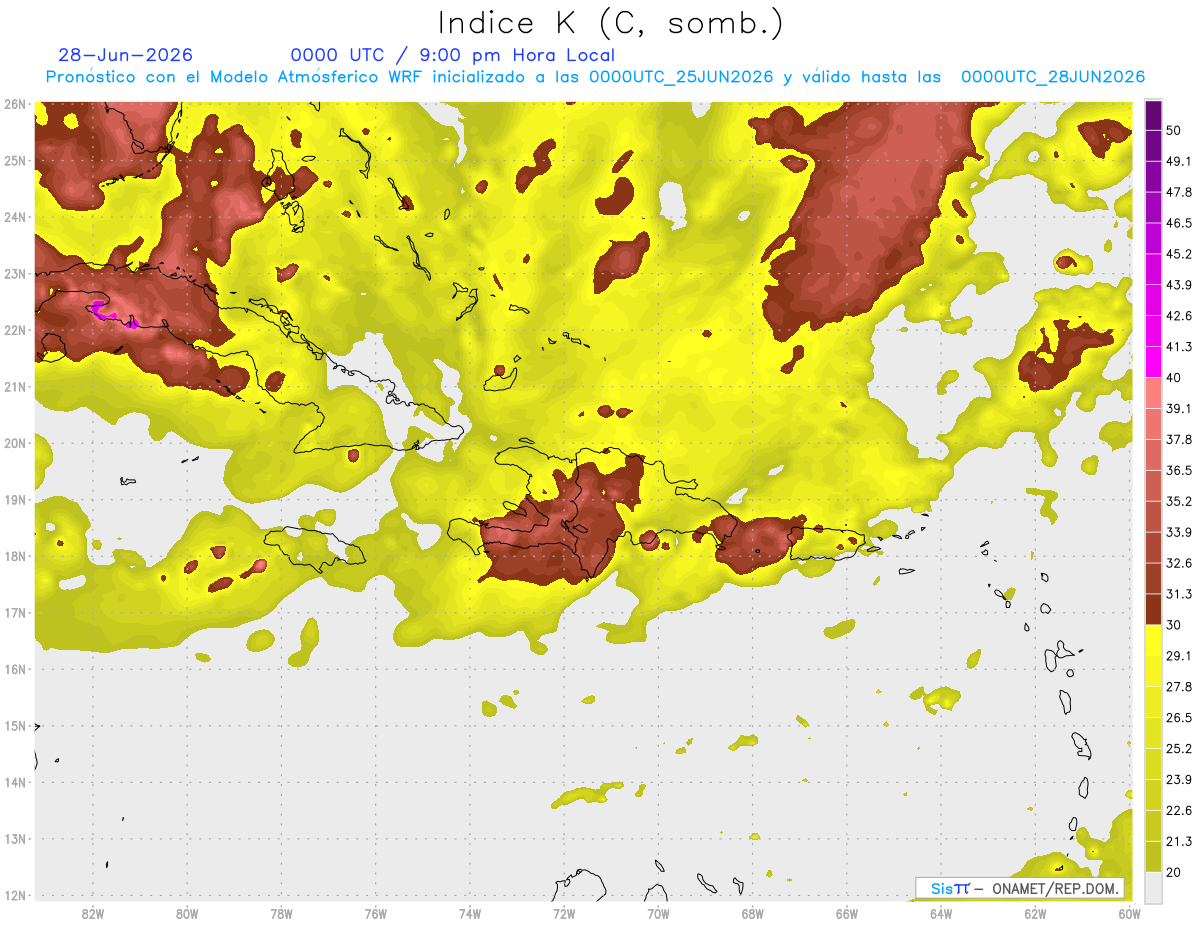Click colorbar label "20"
Screen dimensions: 1200x927
coord(1174,871)
